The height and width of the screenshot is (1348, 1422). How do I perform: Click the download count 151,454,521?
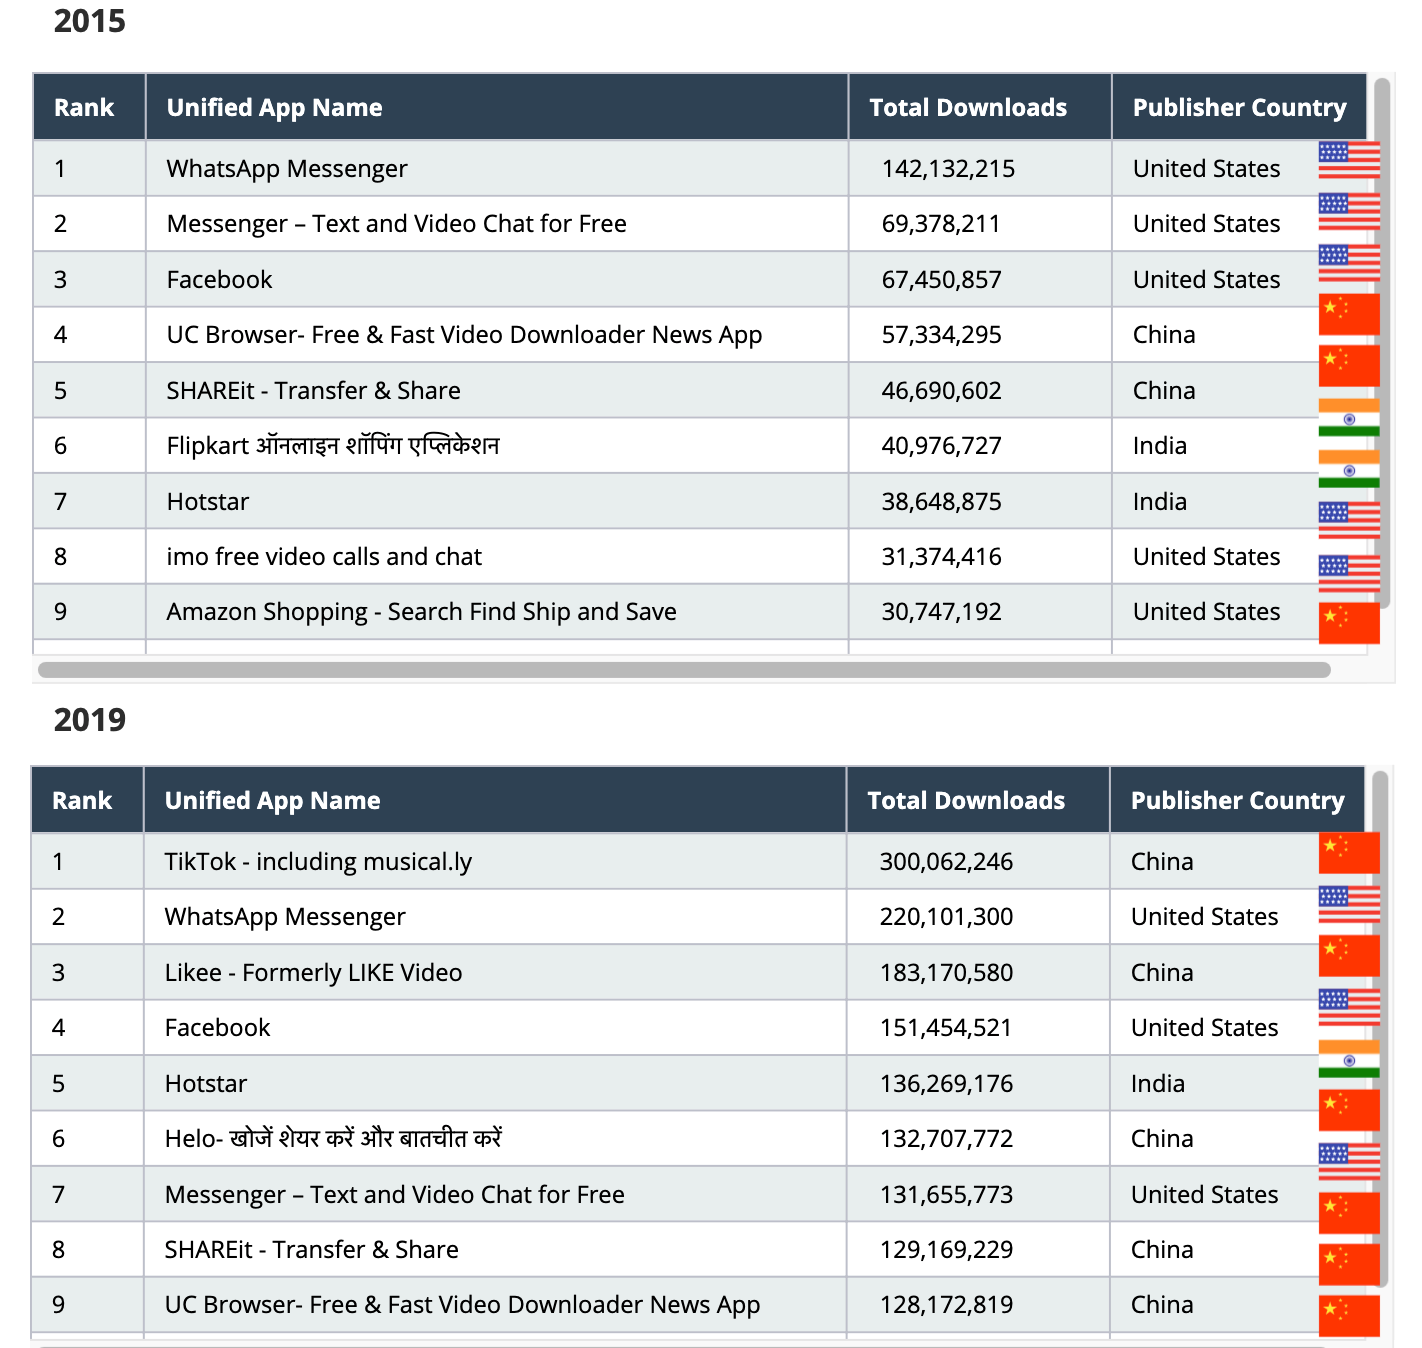pos(946,1028)
